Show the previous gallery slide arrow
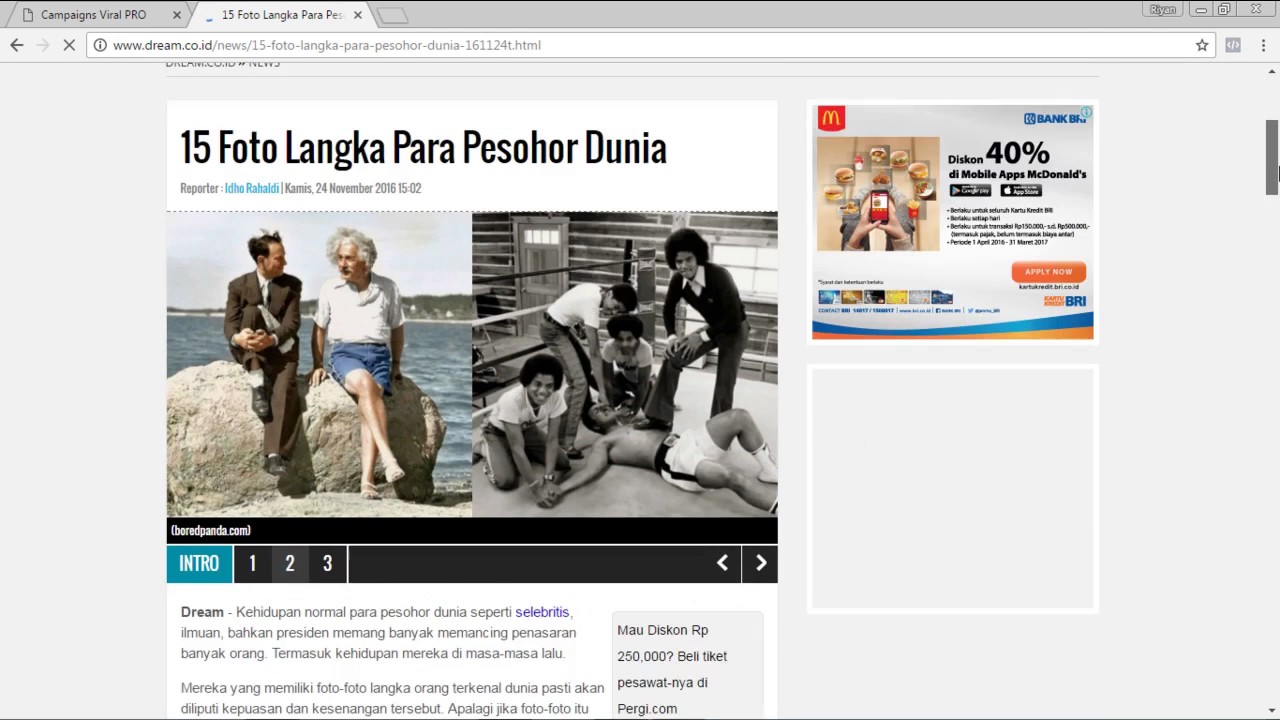This screenshot has height=720, width=1280. click(x=722, y=564)
